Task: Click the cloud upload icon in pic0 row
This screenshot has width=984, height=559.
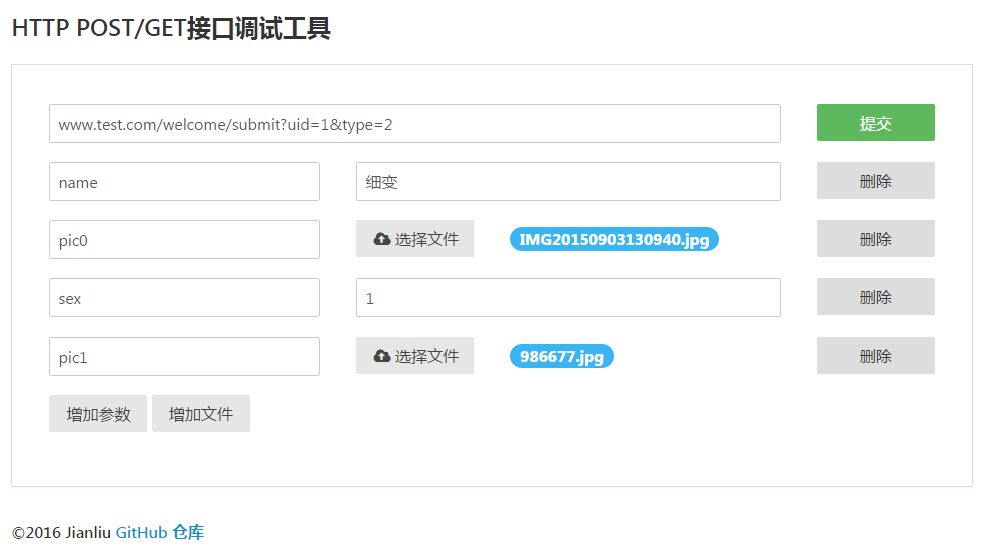Action: pos(381,239)
